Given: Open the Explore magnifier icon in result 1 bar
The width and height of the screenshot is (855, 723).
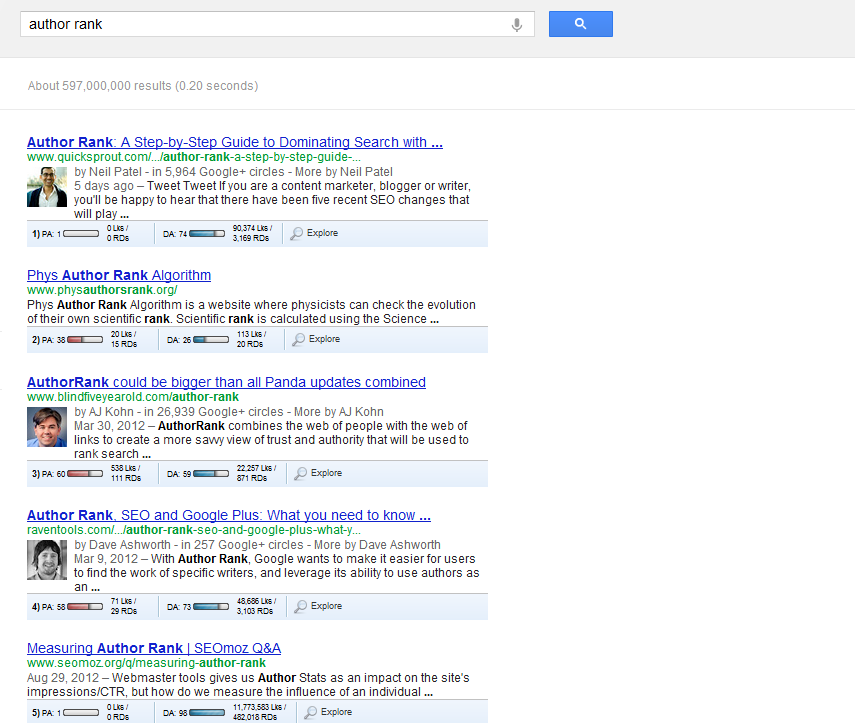Looking at the screenshot, I should [x=296, y=233].
